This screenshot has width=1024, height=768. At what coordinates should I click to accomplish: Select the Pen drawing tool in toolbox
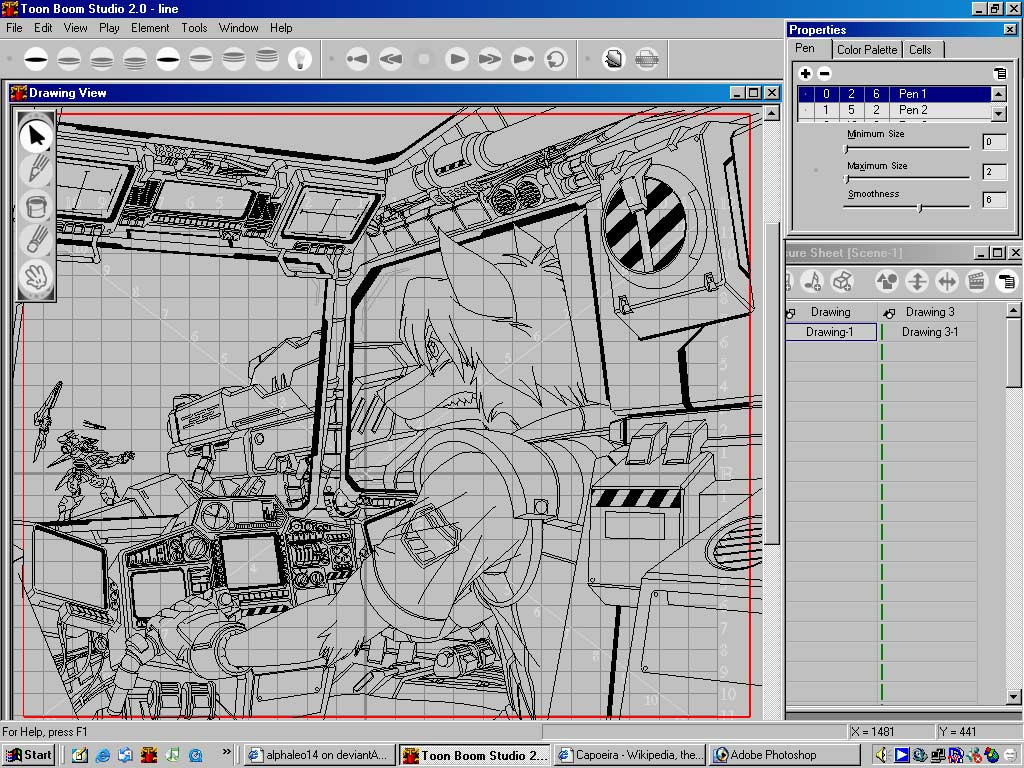click(36, 171)
